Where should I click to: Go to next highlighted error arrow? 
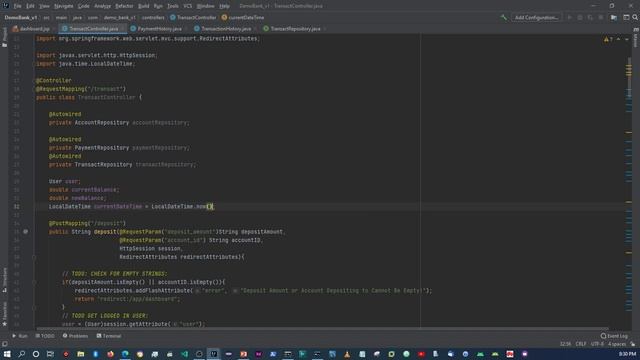click(x=627, y=39)
